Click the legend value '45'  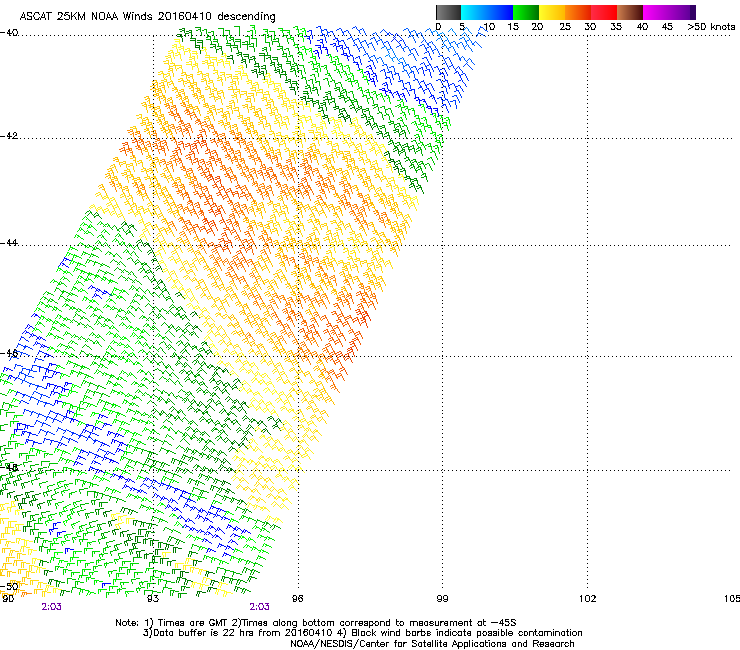pyautogui.click(x=667, y=27)
